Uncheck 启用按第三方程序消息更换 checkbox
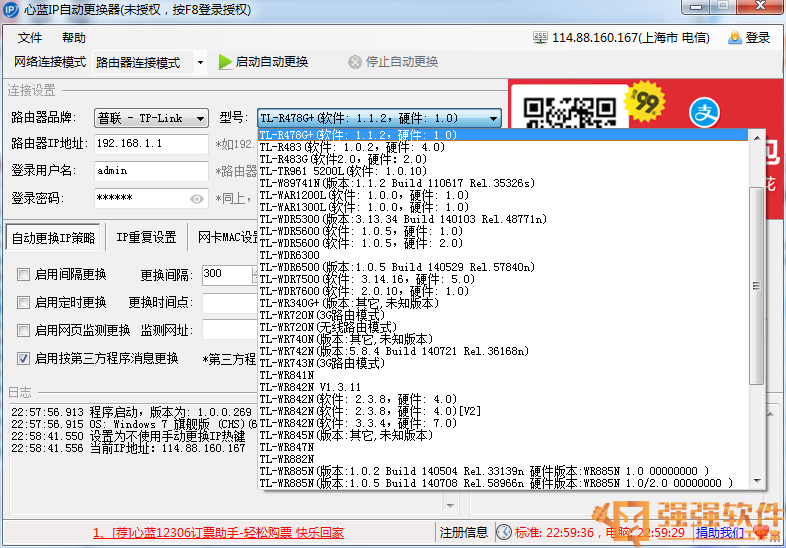 (23, 358)
